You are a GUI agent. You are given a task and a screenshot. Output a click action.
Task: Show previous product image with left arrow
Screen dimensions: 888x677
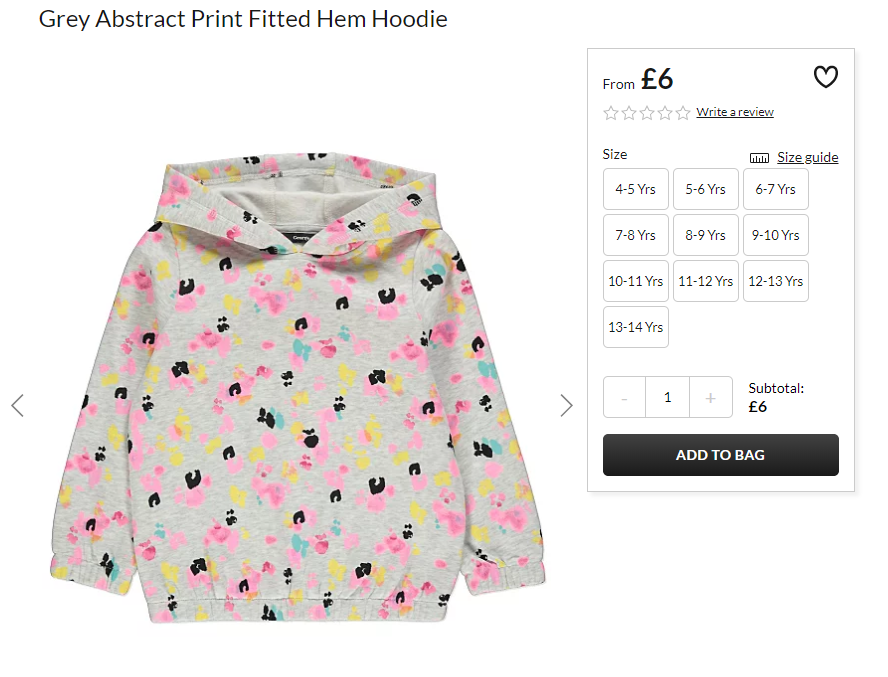[x=18, y=406]
